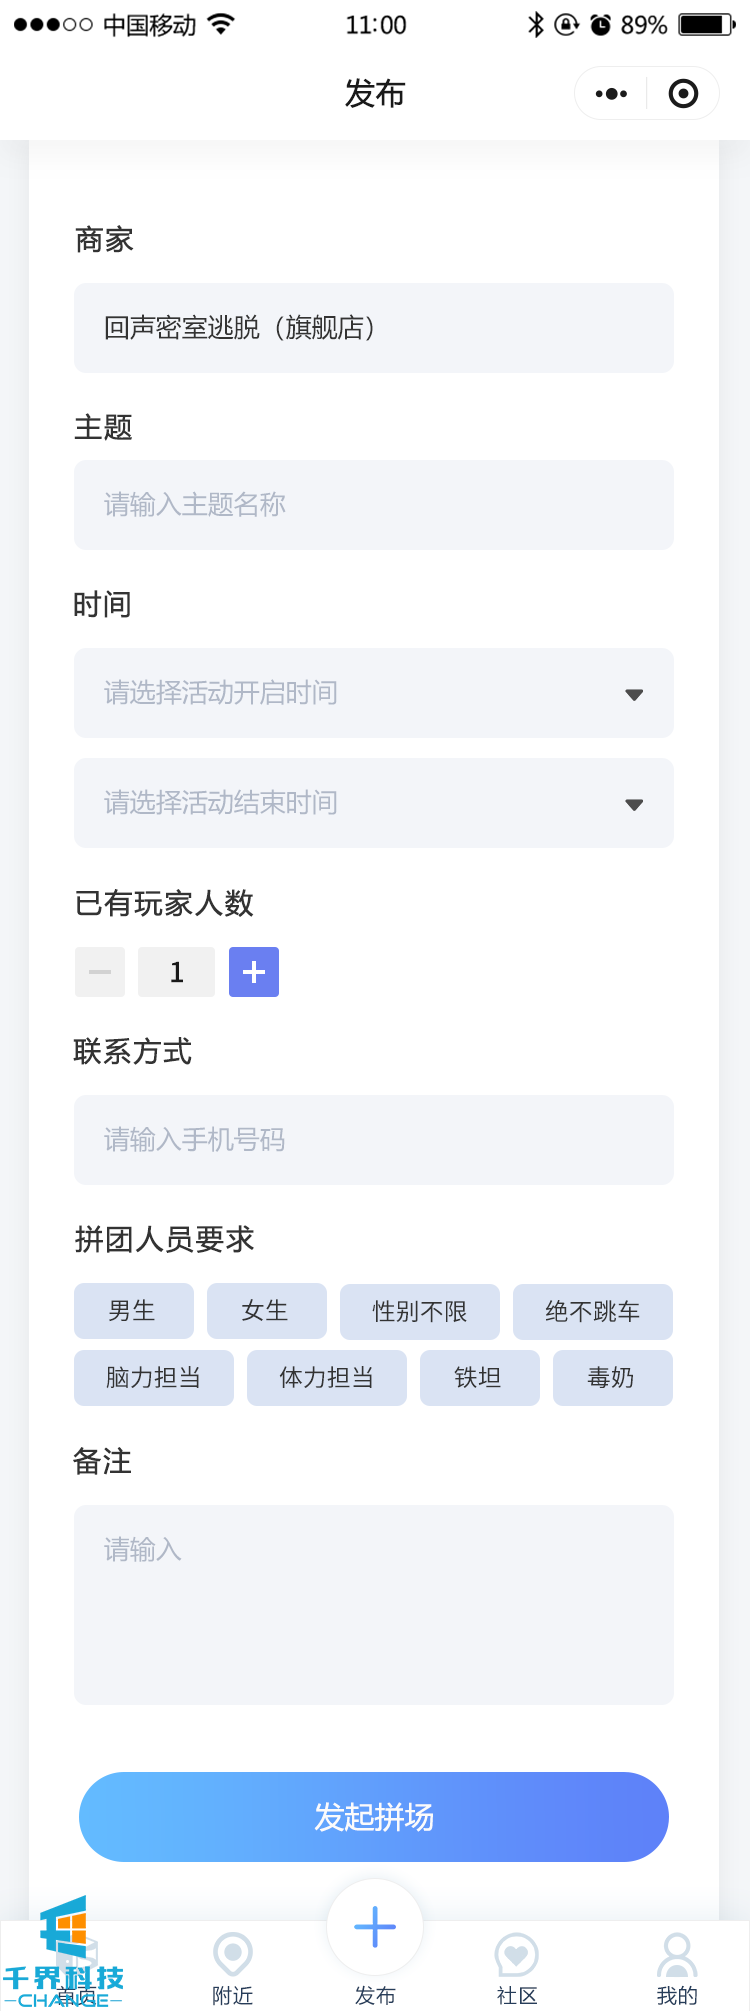750x2011 pixels.
Task: Tap the mini-program more options dots icon
Action: [611, 94]
